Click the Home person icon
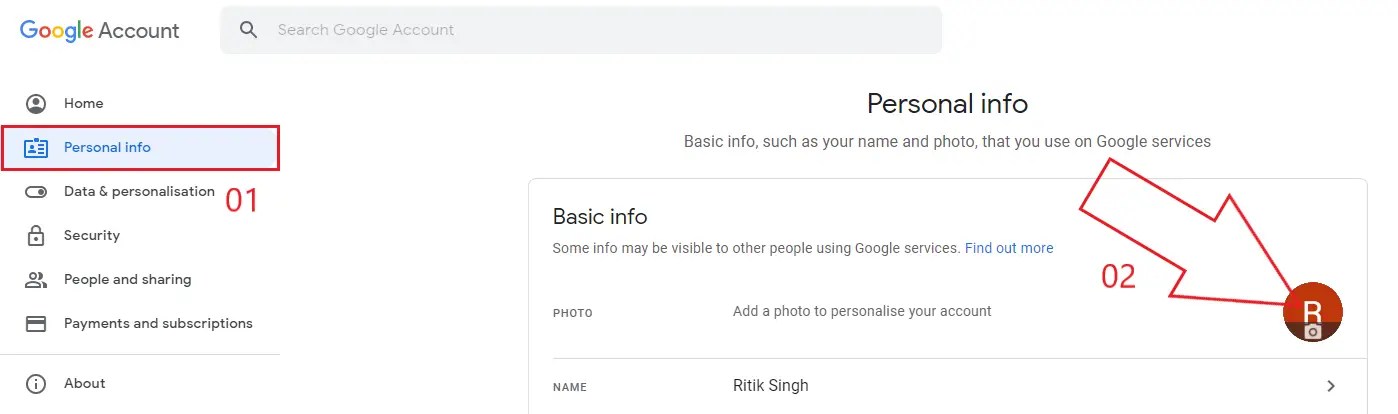 point(36,104)
